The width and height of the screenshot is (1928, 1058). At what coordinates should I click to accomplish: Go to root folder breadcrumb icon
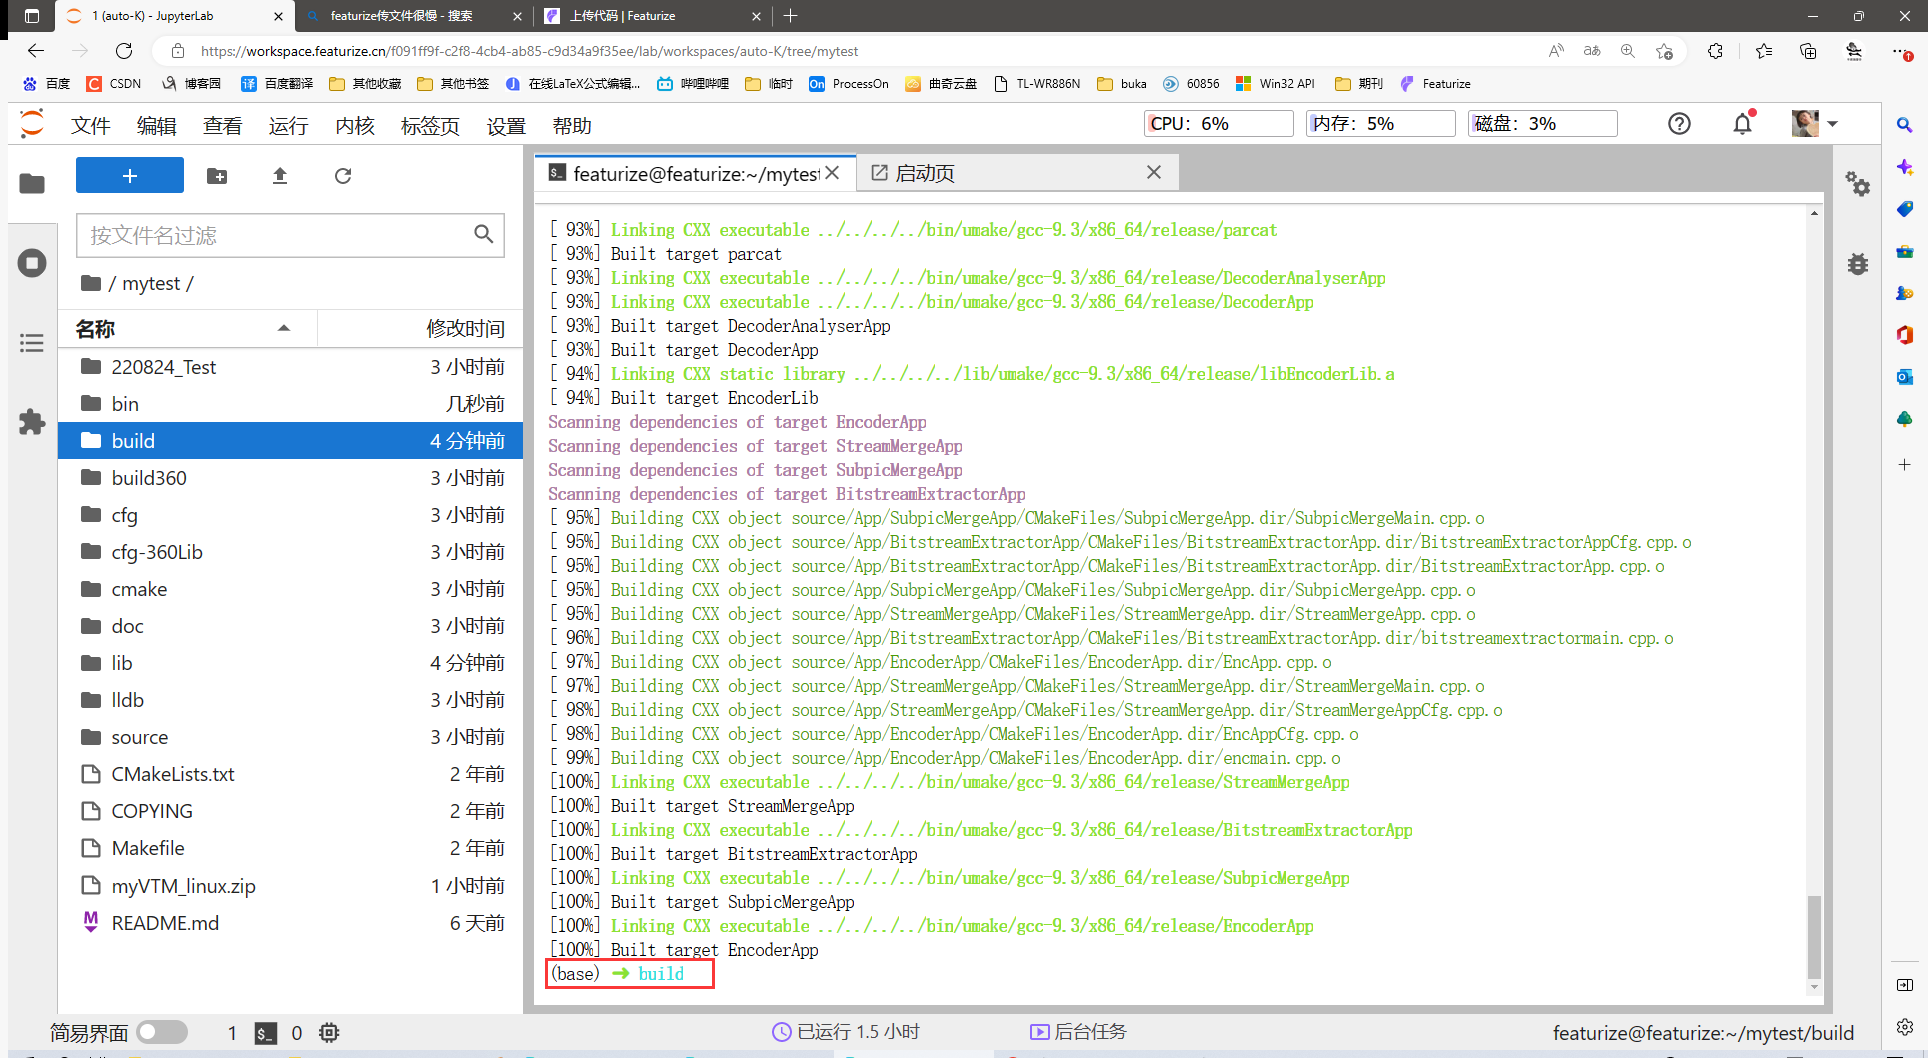pyautogui.click(x=91, y=283)
